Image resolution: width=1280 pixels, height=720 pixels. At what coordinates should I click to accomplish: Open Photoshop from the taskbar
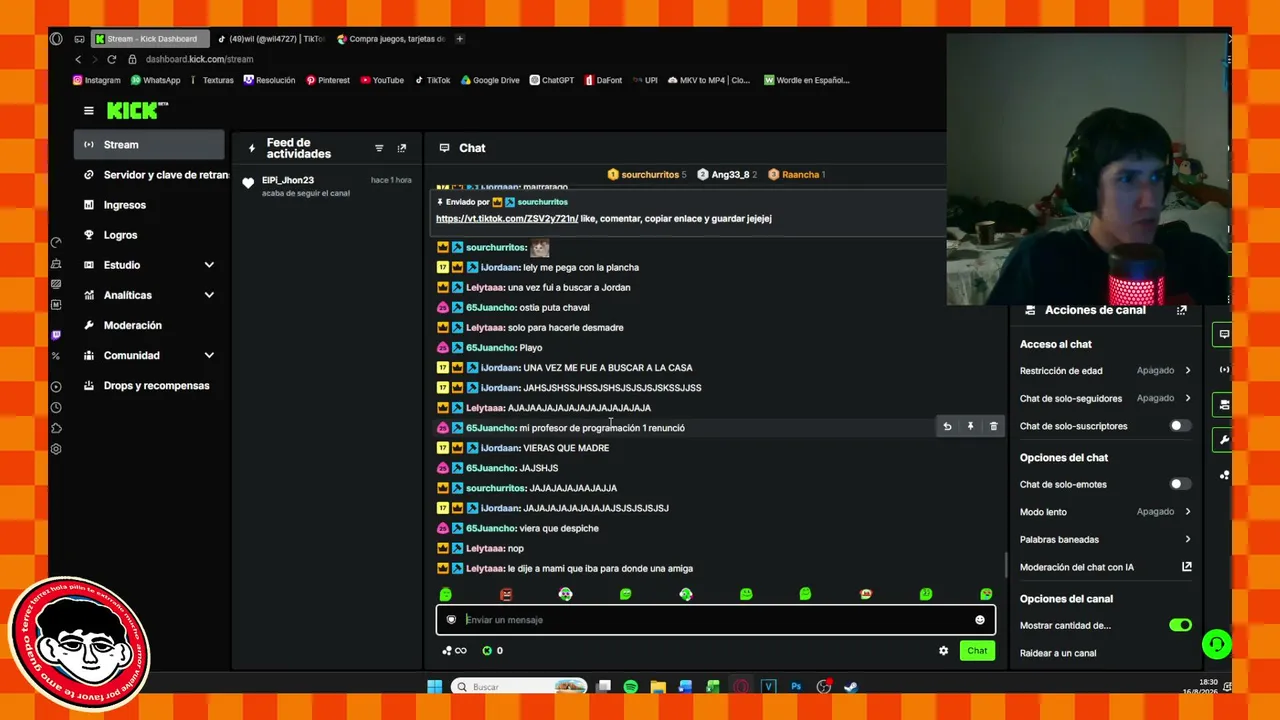(x=796, y=687)
